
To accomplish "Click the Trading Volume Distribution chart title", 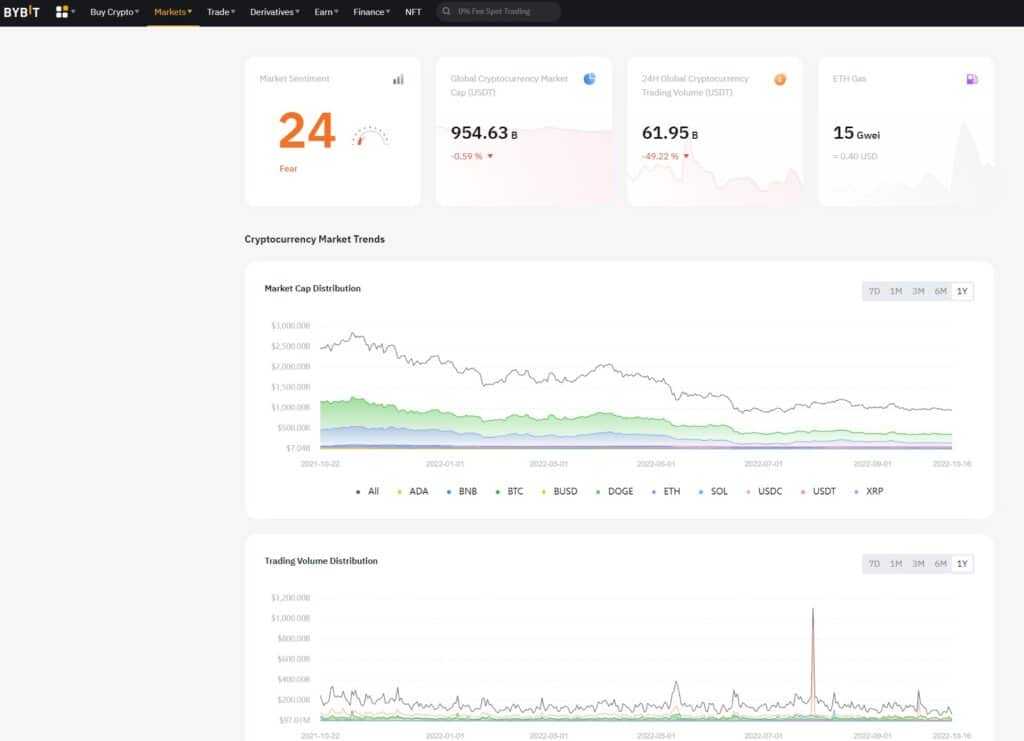I will 321,561.
